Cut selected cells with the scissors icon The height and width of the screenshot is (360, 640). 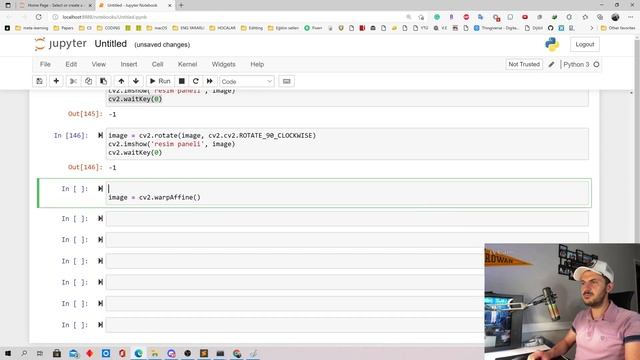pyautogui.click(x=73, y=81)
